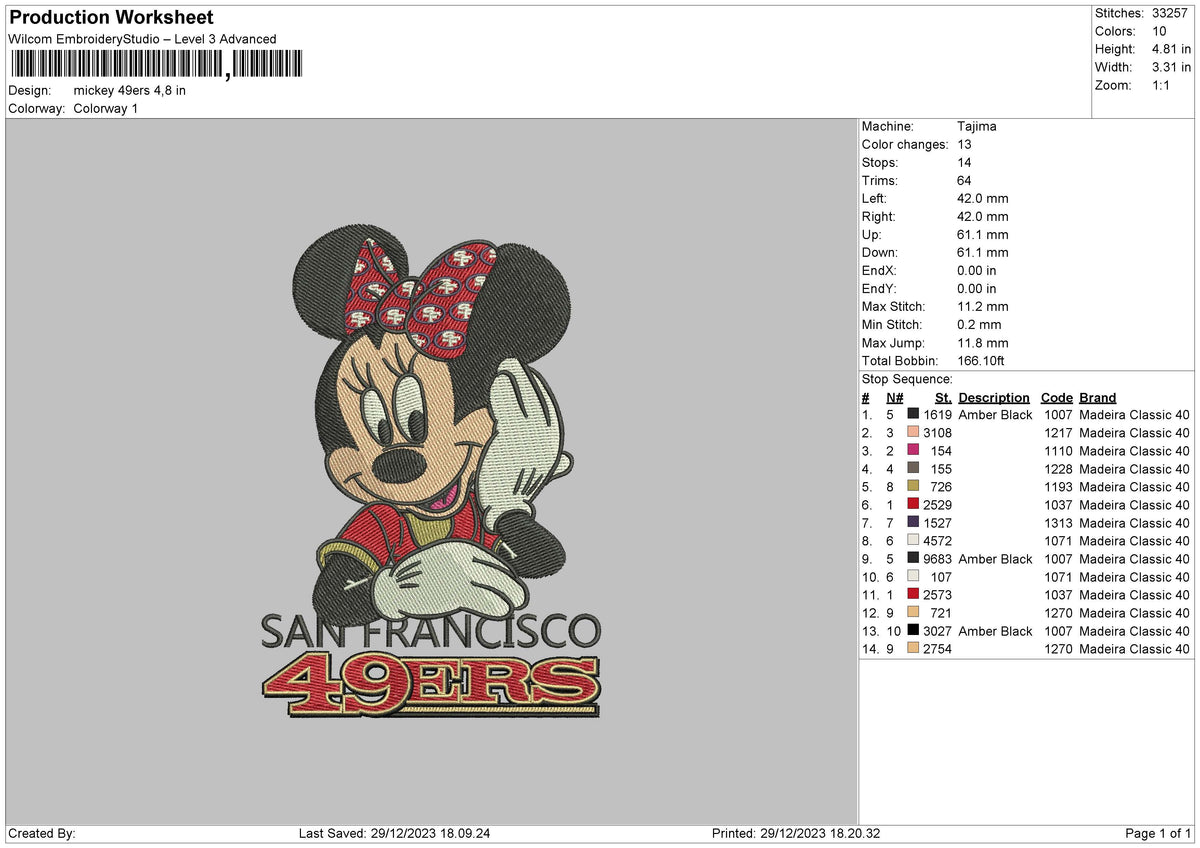Select the black swatch beside 9683 stitches
Viewport: 1200px width, 848px height.
tap(913, 558)
